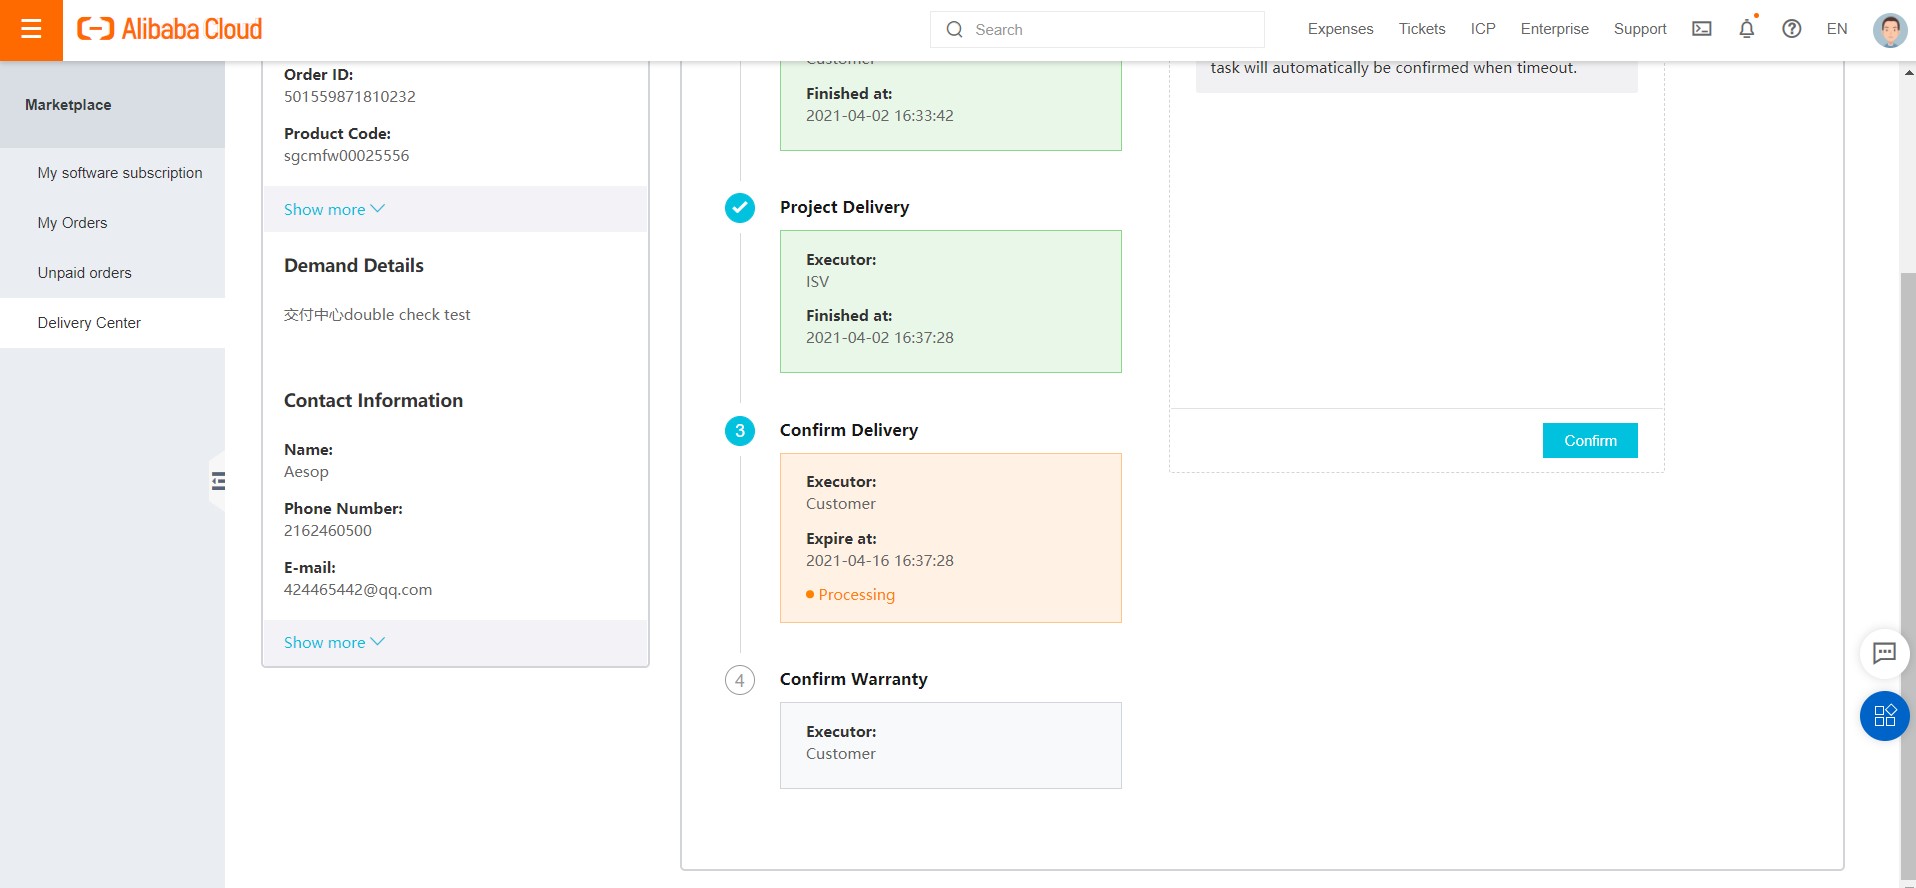The height and width of the screenshot is (888, 1916).
Task: Open the chat feedback floating icon
Action: [x=1884, y=653]
